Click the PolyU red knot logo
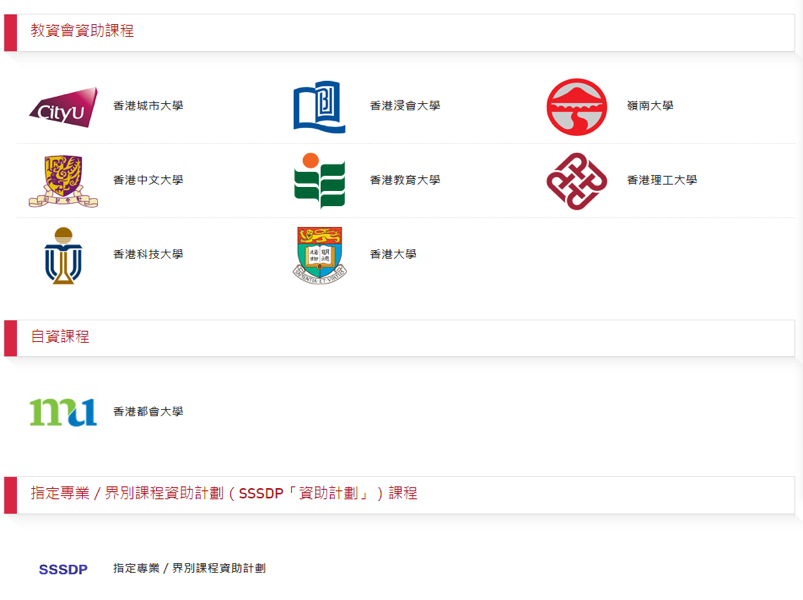 (x=577, y=181)
